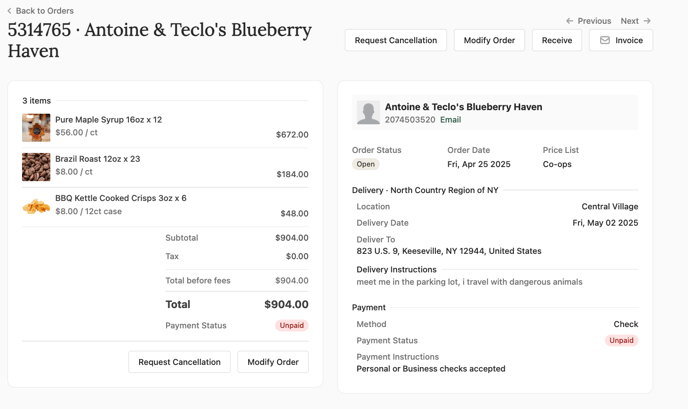Click the Unpaid badge beside order Total
This screenshot has height=409, width=688.
tap(292, 325)
